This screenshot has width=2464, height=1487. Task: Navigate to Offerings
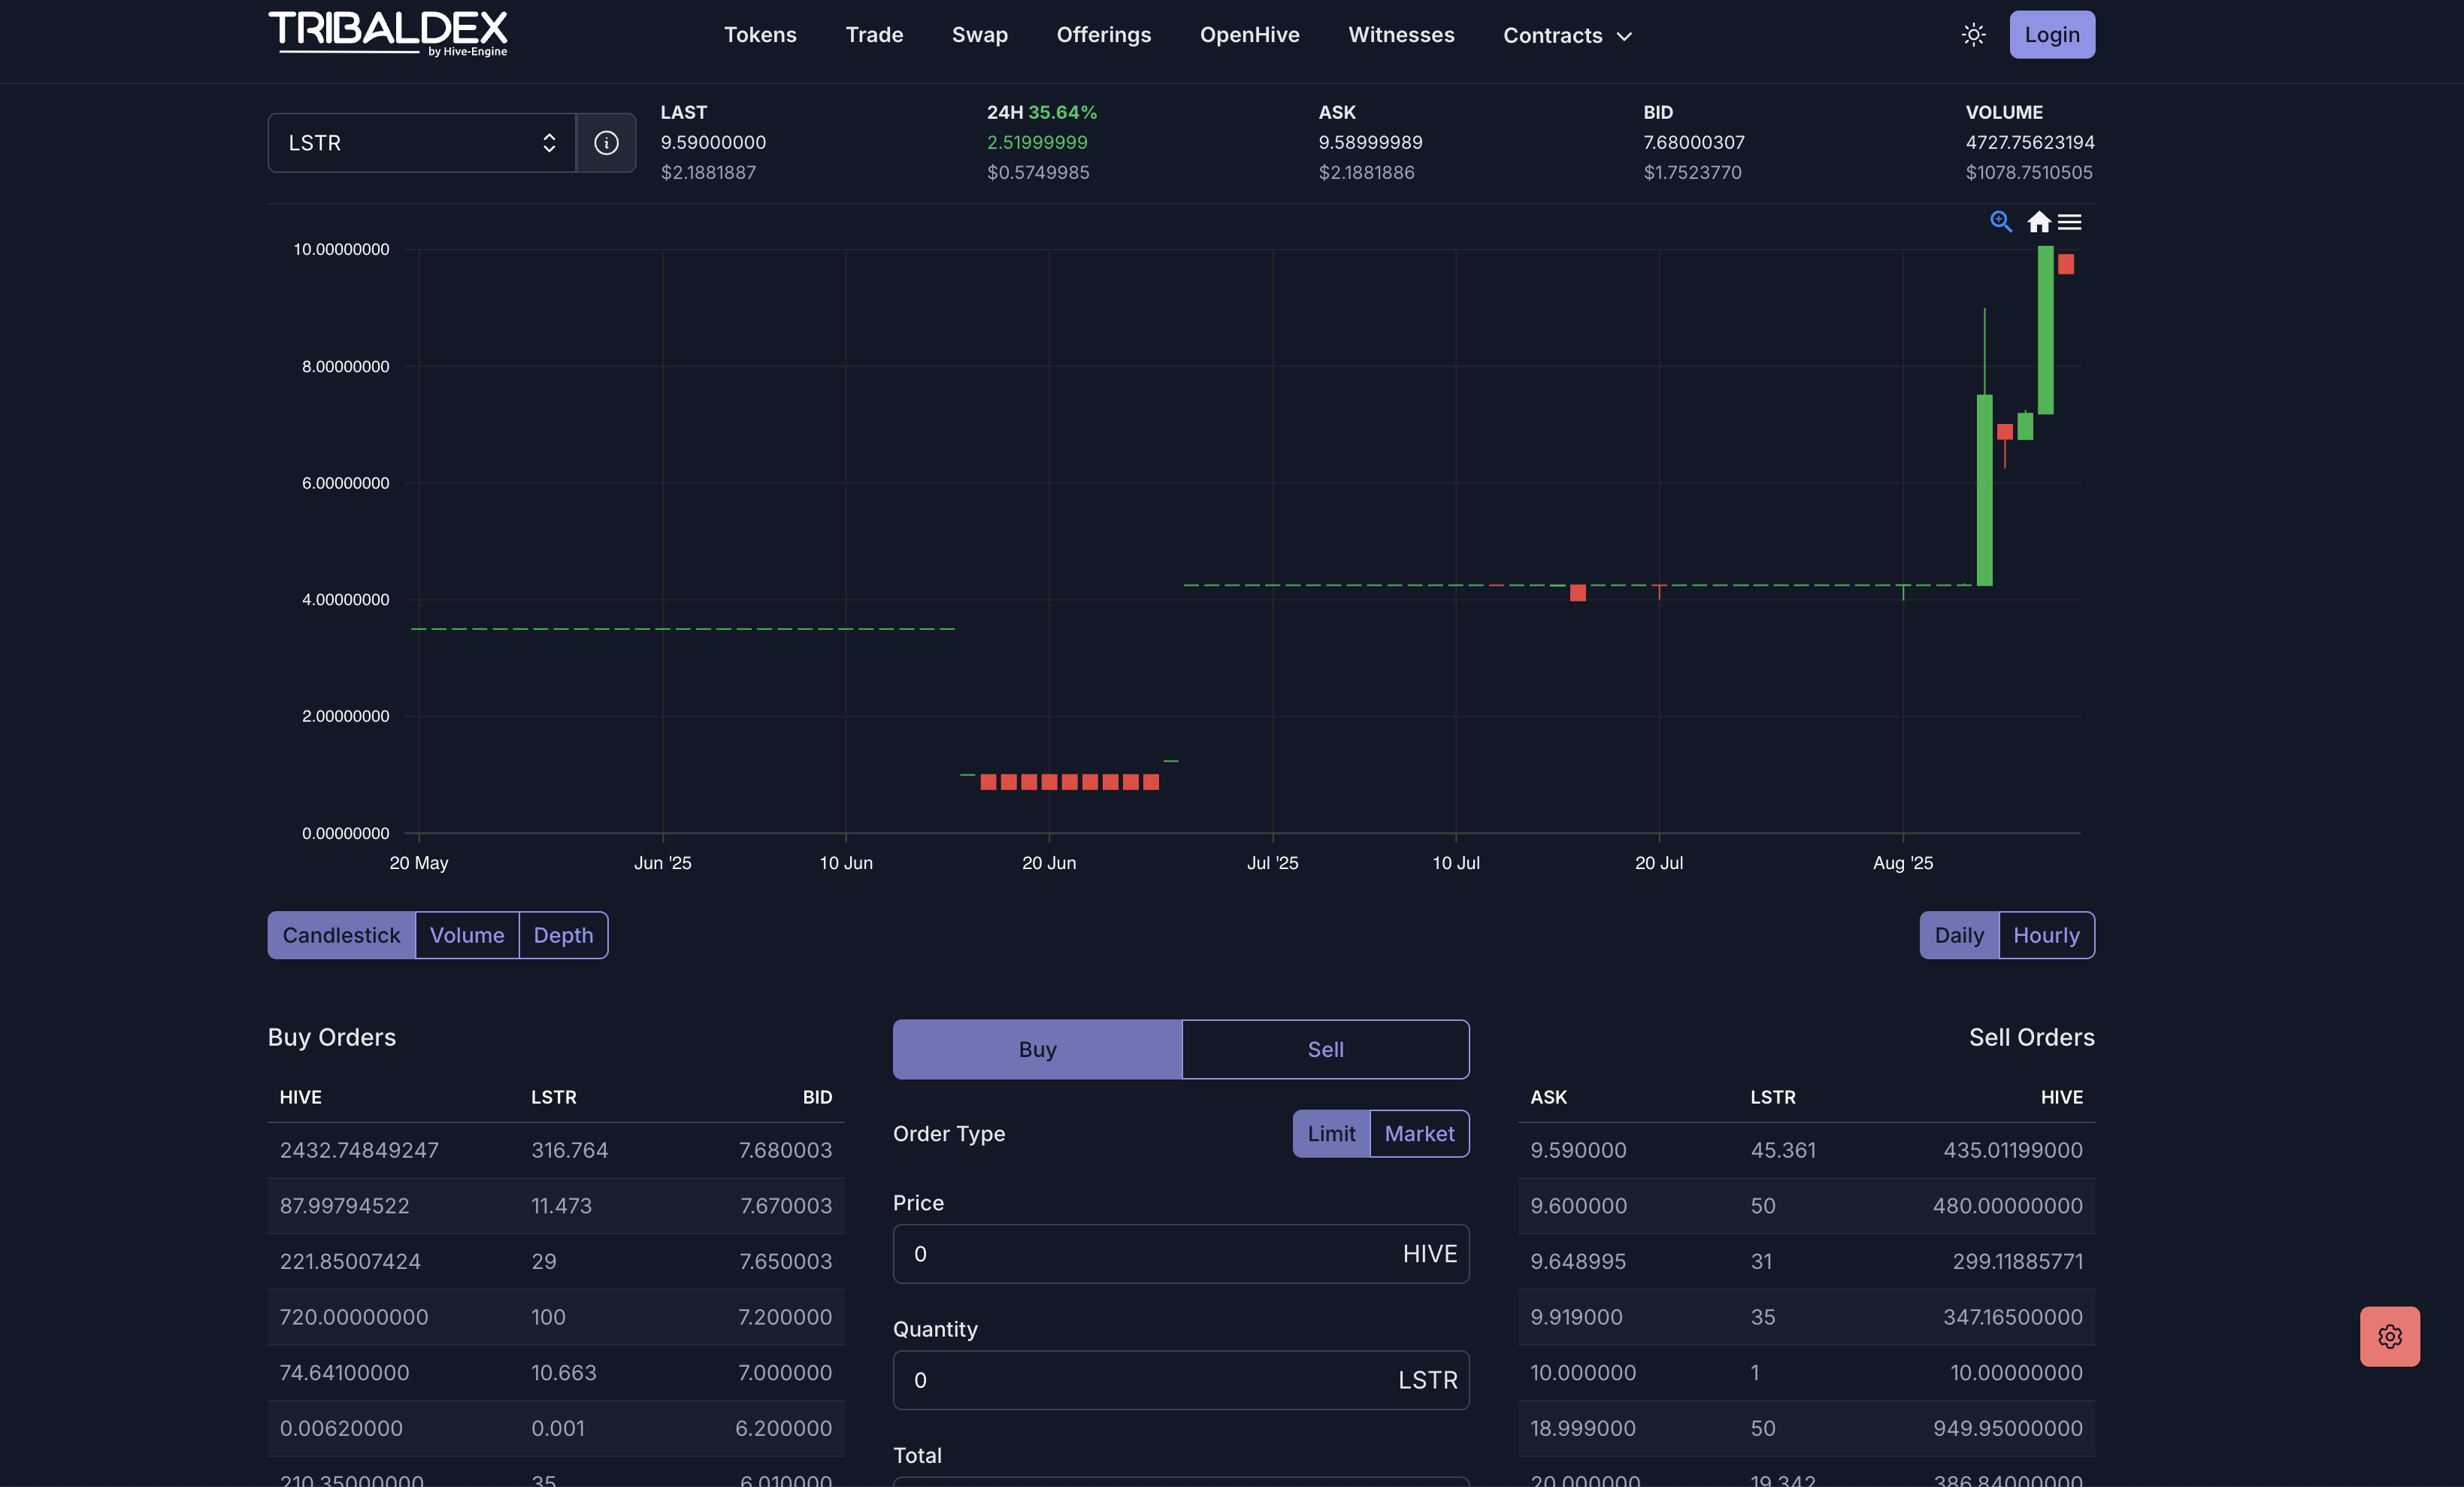(x=1104, y=35)
